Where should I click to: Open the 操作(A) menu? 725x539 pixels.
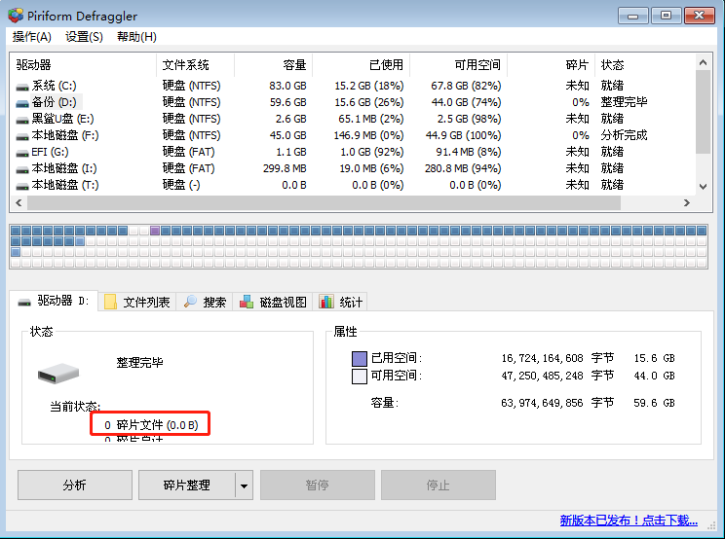(31, 37)
